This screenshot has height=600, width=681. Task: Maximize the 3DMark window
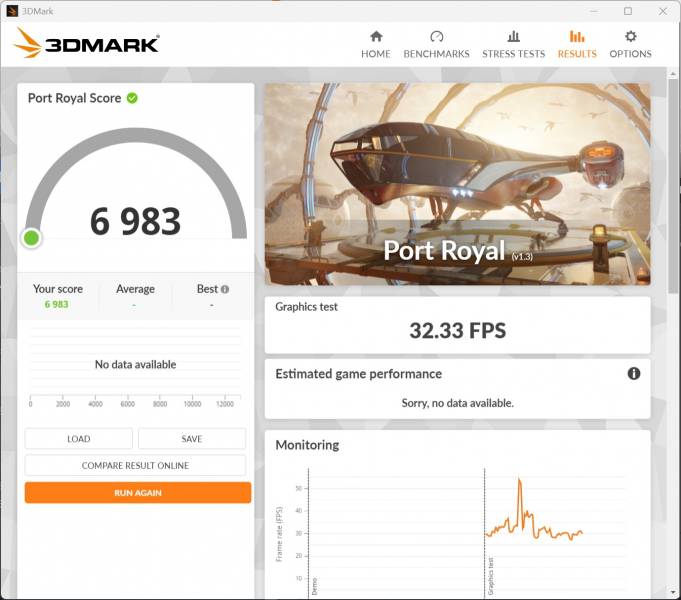click(628, 11)
